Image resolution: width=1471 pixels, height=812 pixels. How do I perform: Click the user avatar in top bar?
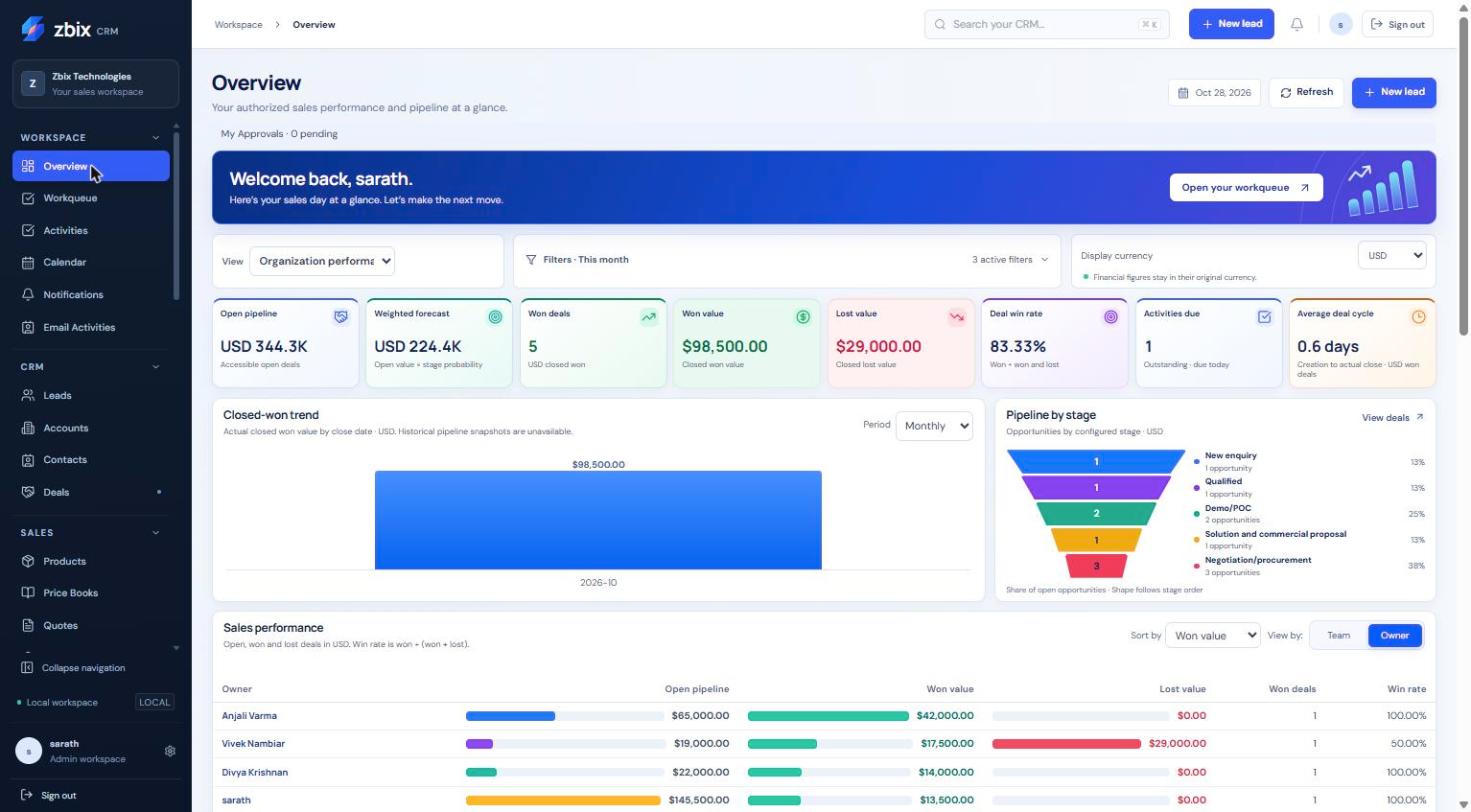coord(1341,24)
